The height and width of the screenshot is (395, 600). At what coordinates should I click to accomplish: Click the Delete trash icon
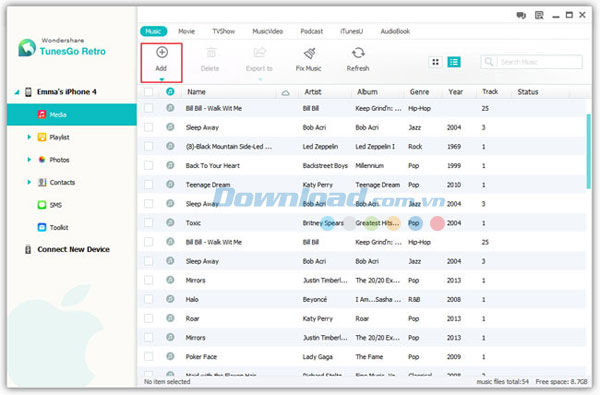211,52
